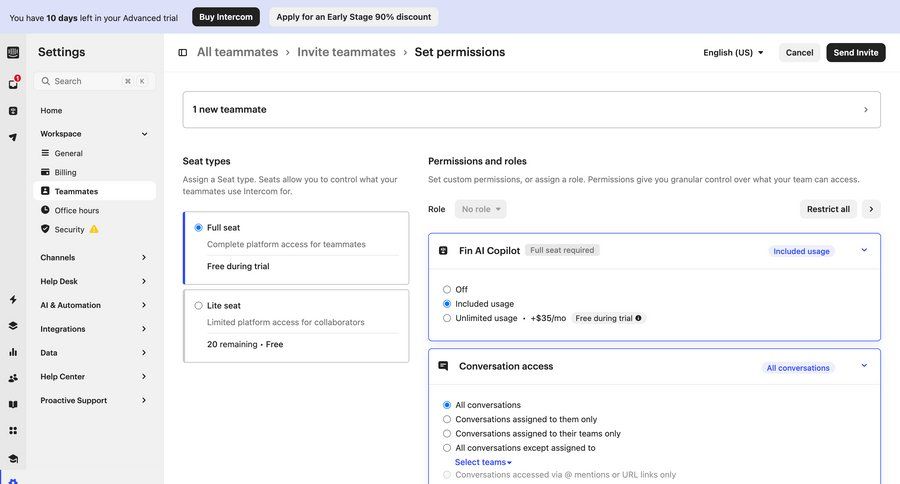Screen dimensions: 900x484
Task: Open Teammates workspace settings
Action: pos(94,191)
